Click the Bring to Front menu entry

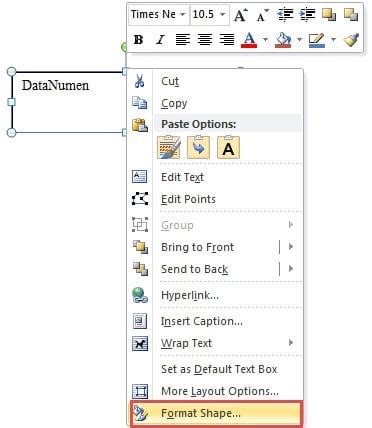pos(203,247)
